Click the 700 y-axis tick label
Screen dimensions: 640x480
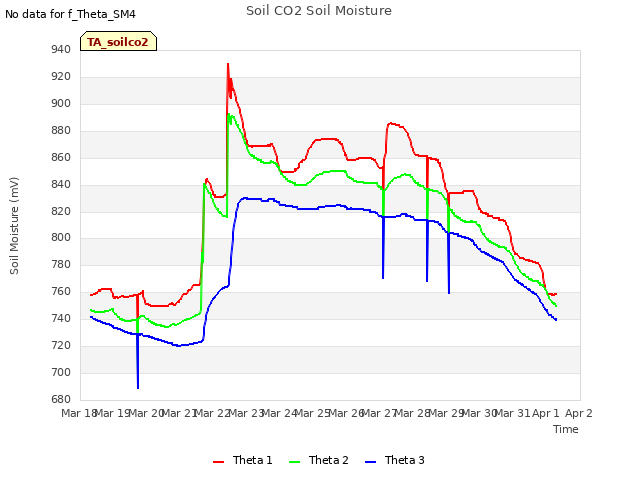[61, 372]
